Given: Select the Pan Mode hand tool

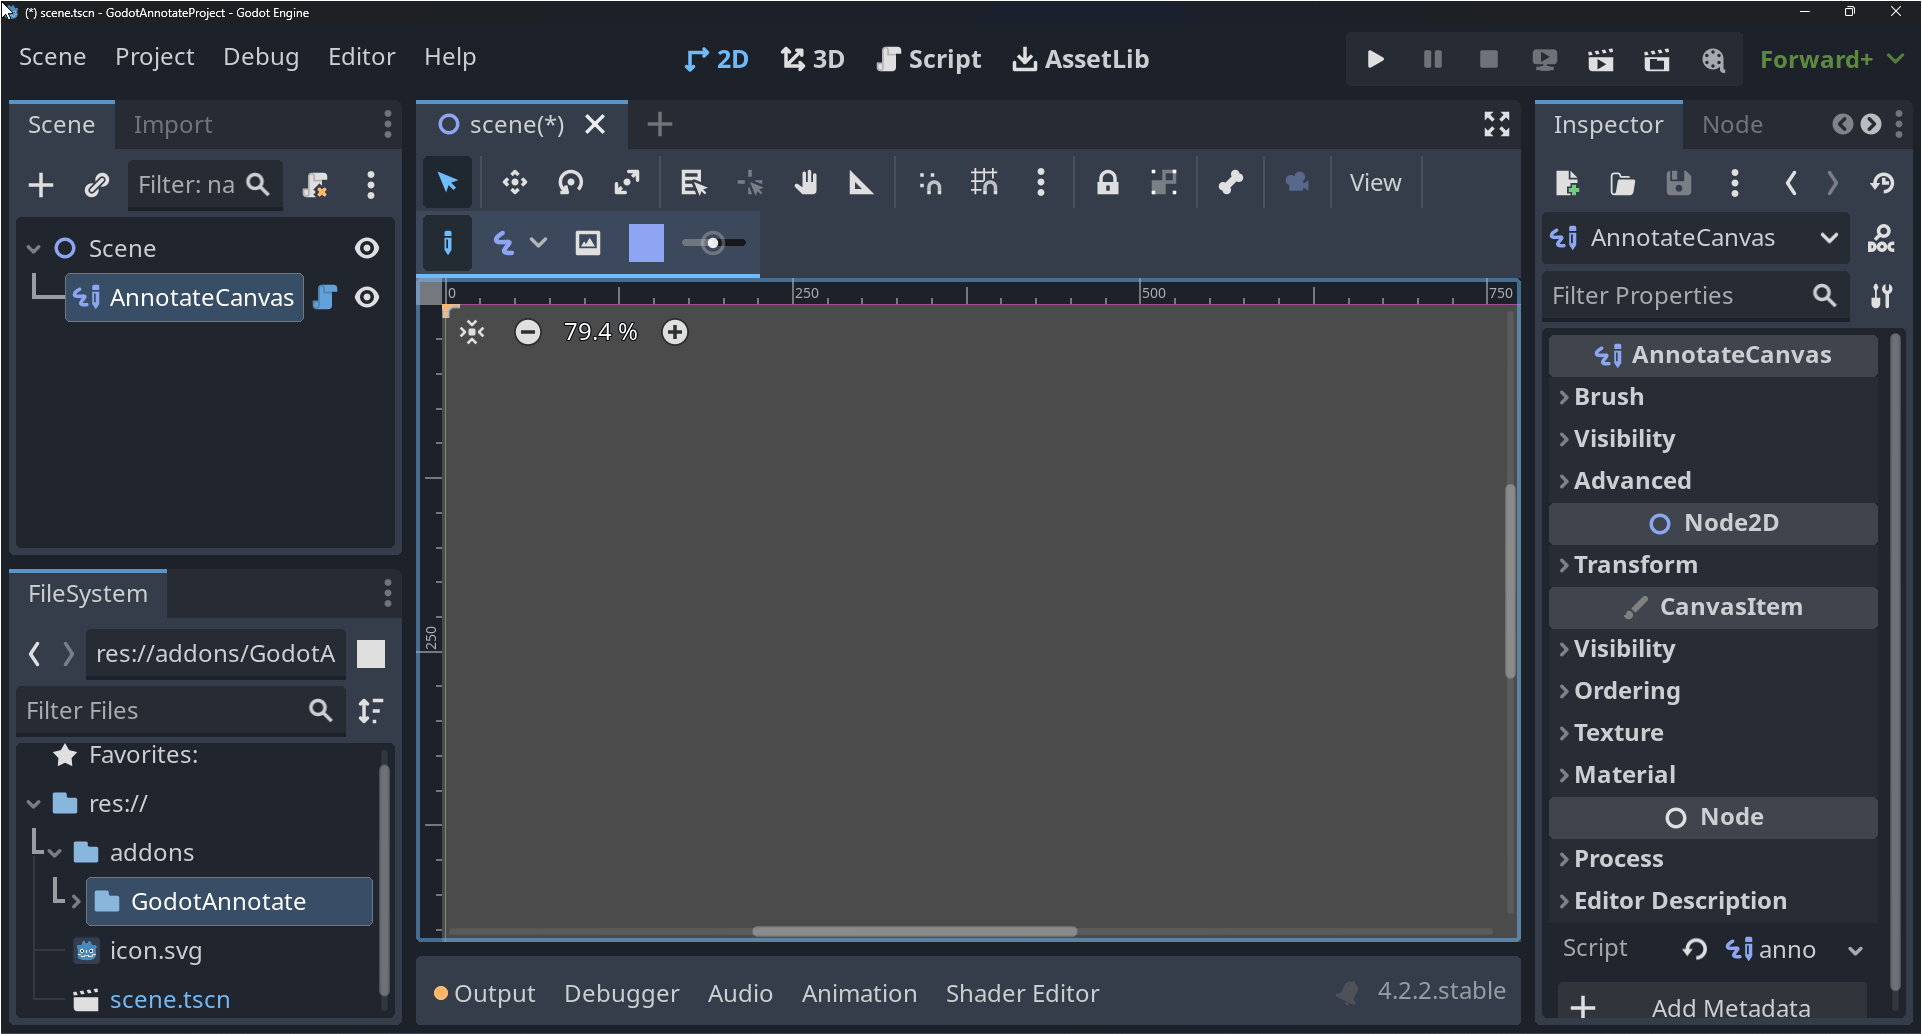Looking at the screenshot, I should click(x=805, y=183).
